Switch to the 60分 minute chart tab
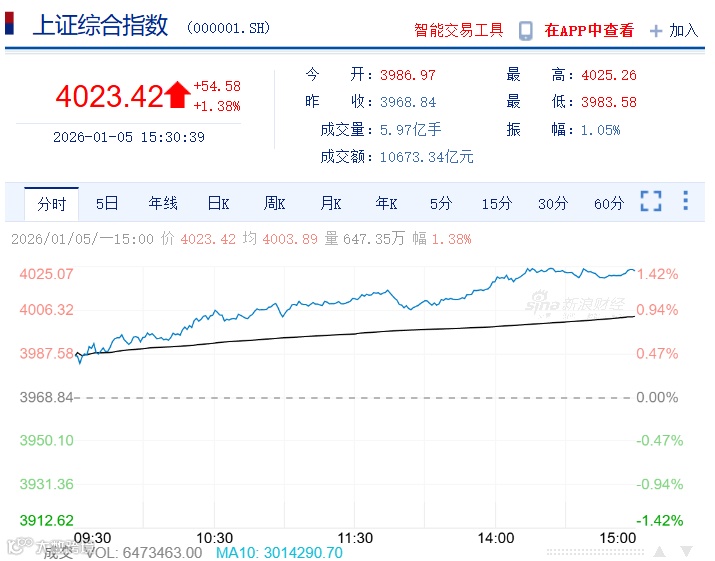 coord(609,203)
